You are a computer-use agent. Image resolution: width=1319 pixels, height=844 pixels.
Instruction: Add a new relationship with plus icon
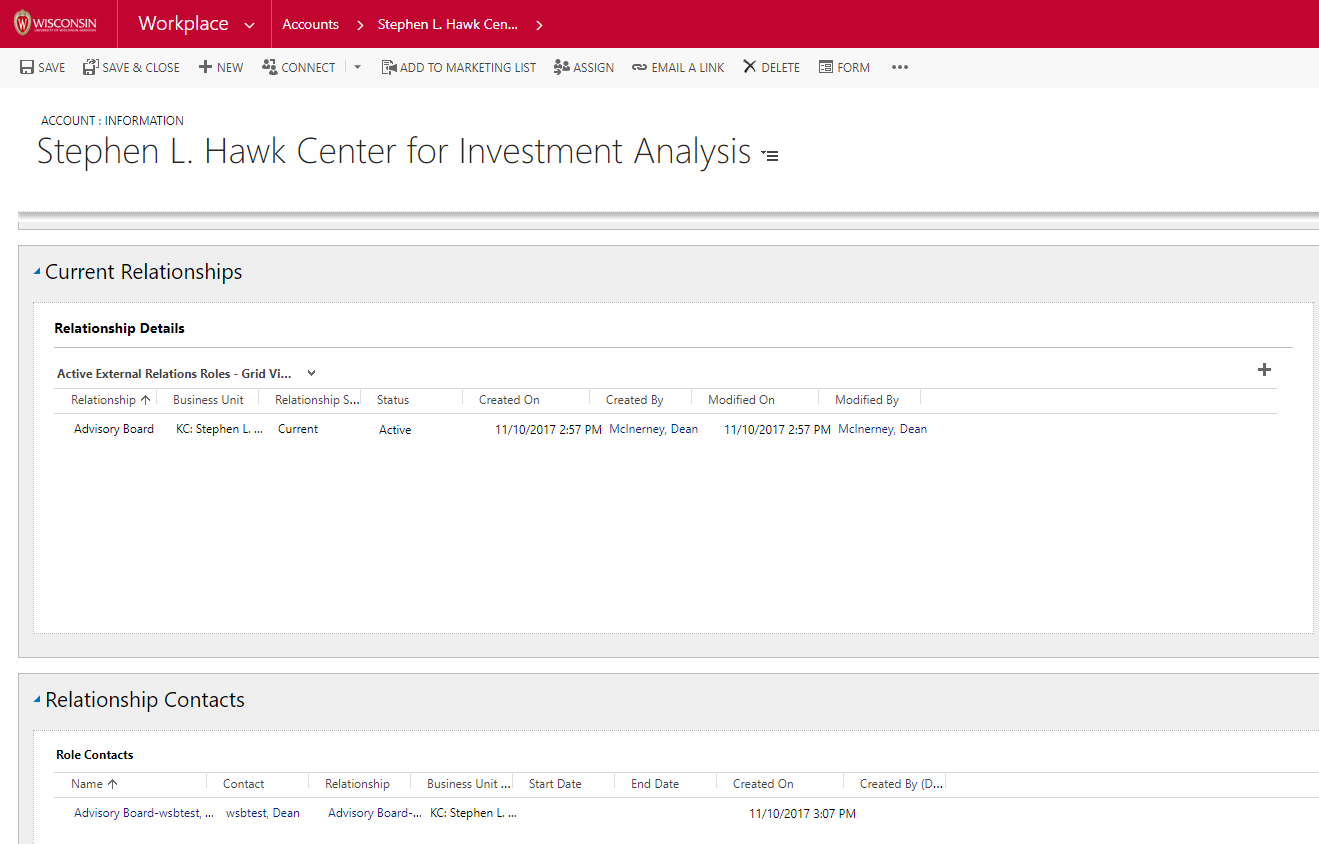[x=1264, y=370]
